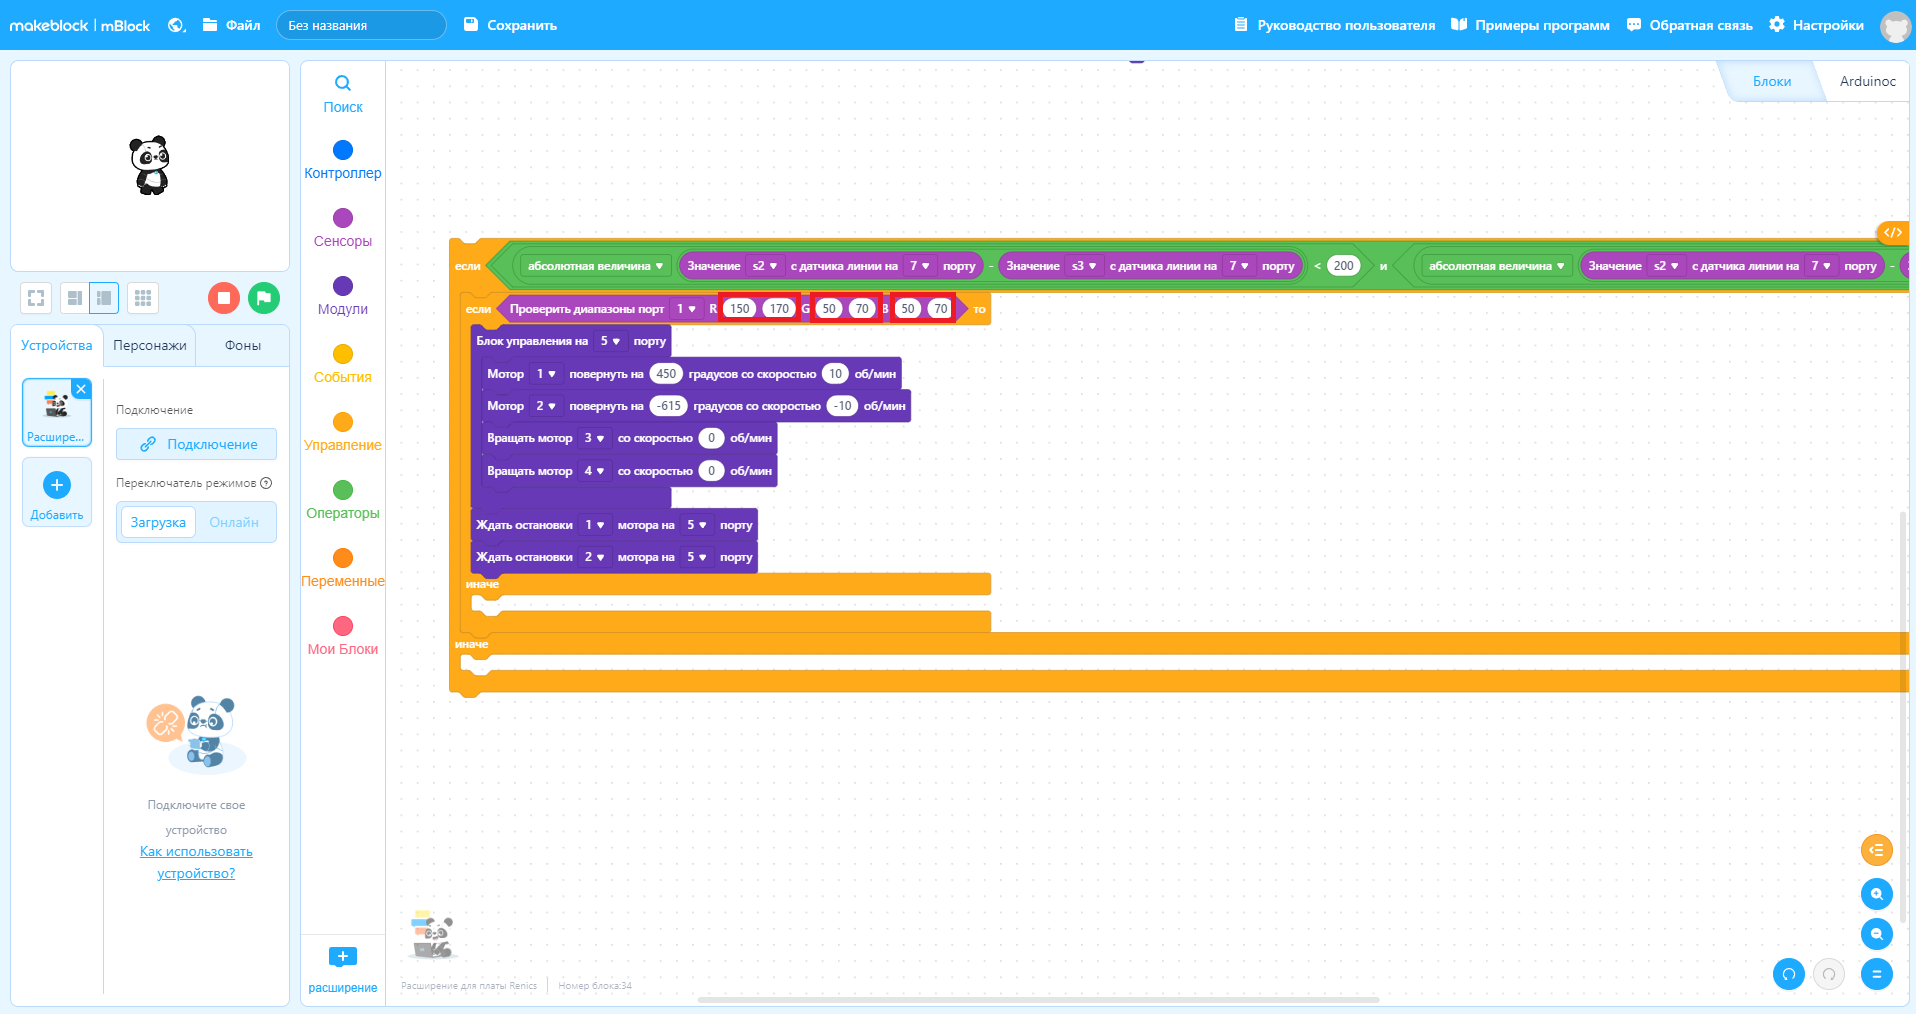Edit the -615 degrees value
This screenshot has width=1916, height=1014.
668,406
